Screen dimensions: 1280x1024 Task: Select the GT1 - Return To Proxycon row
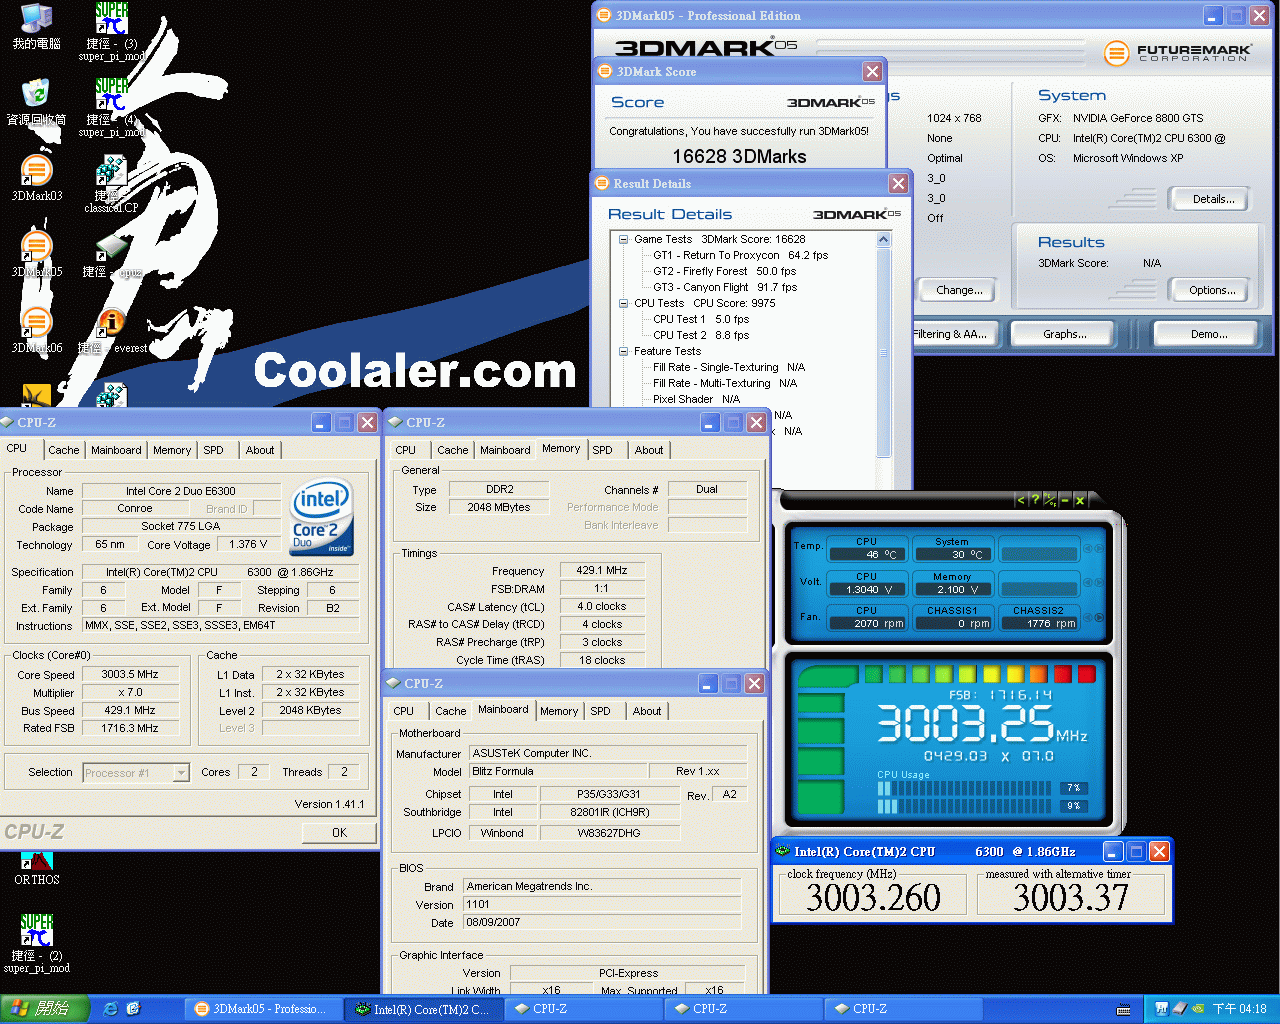click(x=740, y=255)
